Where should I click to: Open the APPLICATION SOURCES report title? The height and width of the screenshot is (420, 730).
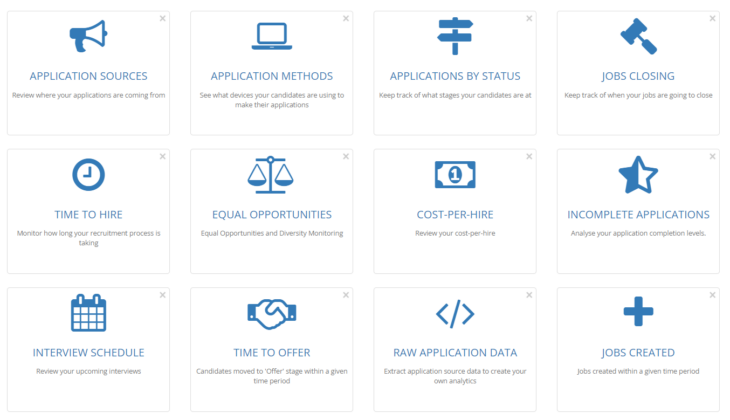point(88,76)
